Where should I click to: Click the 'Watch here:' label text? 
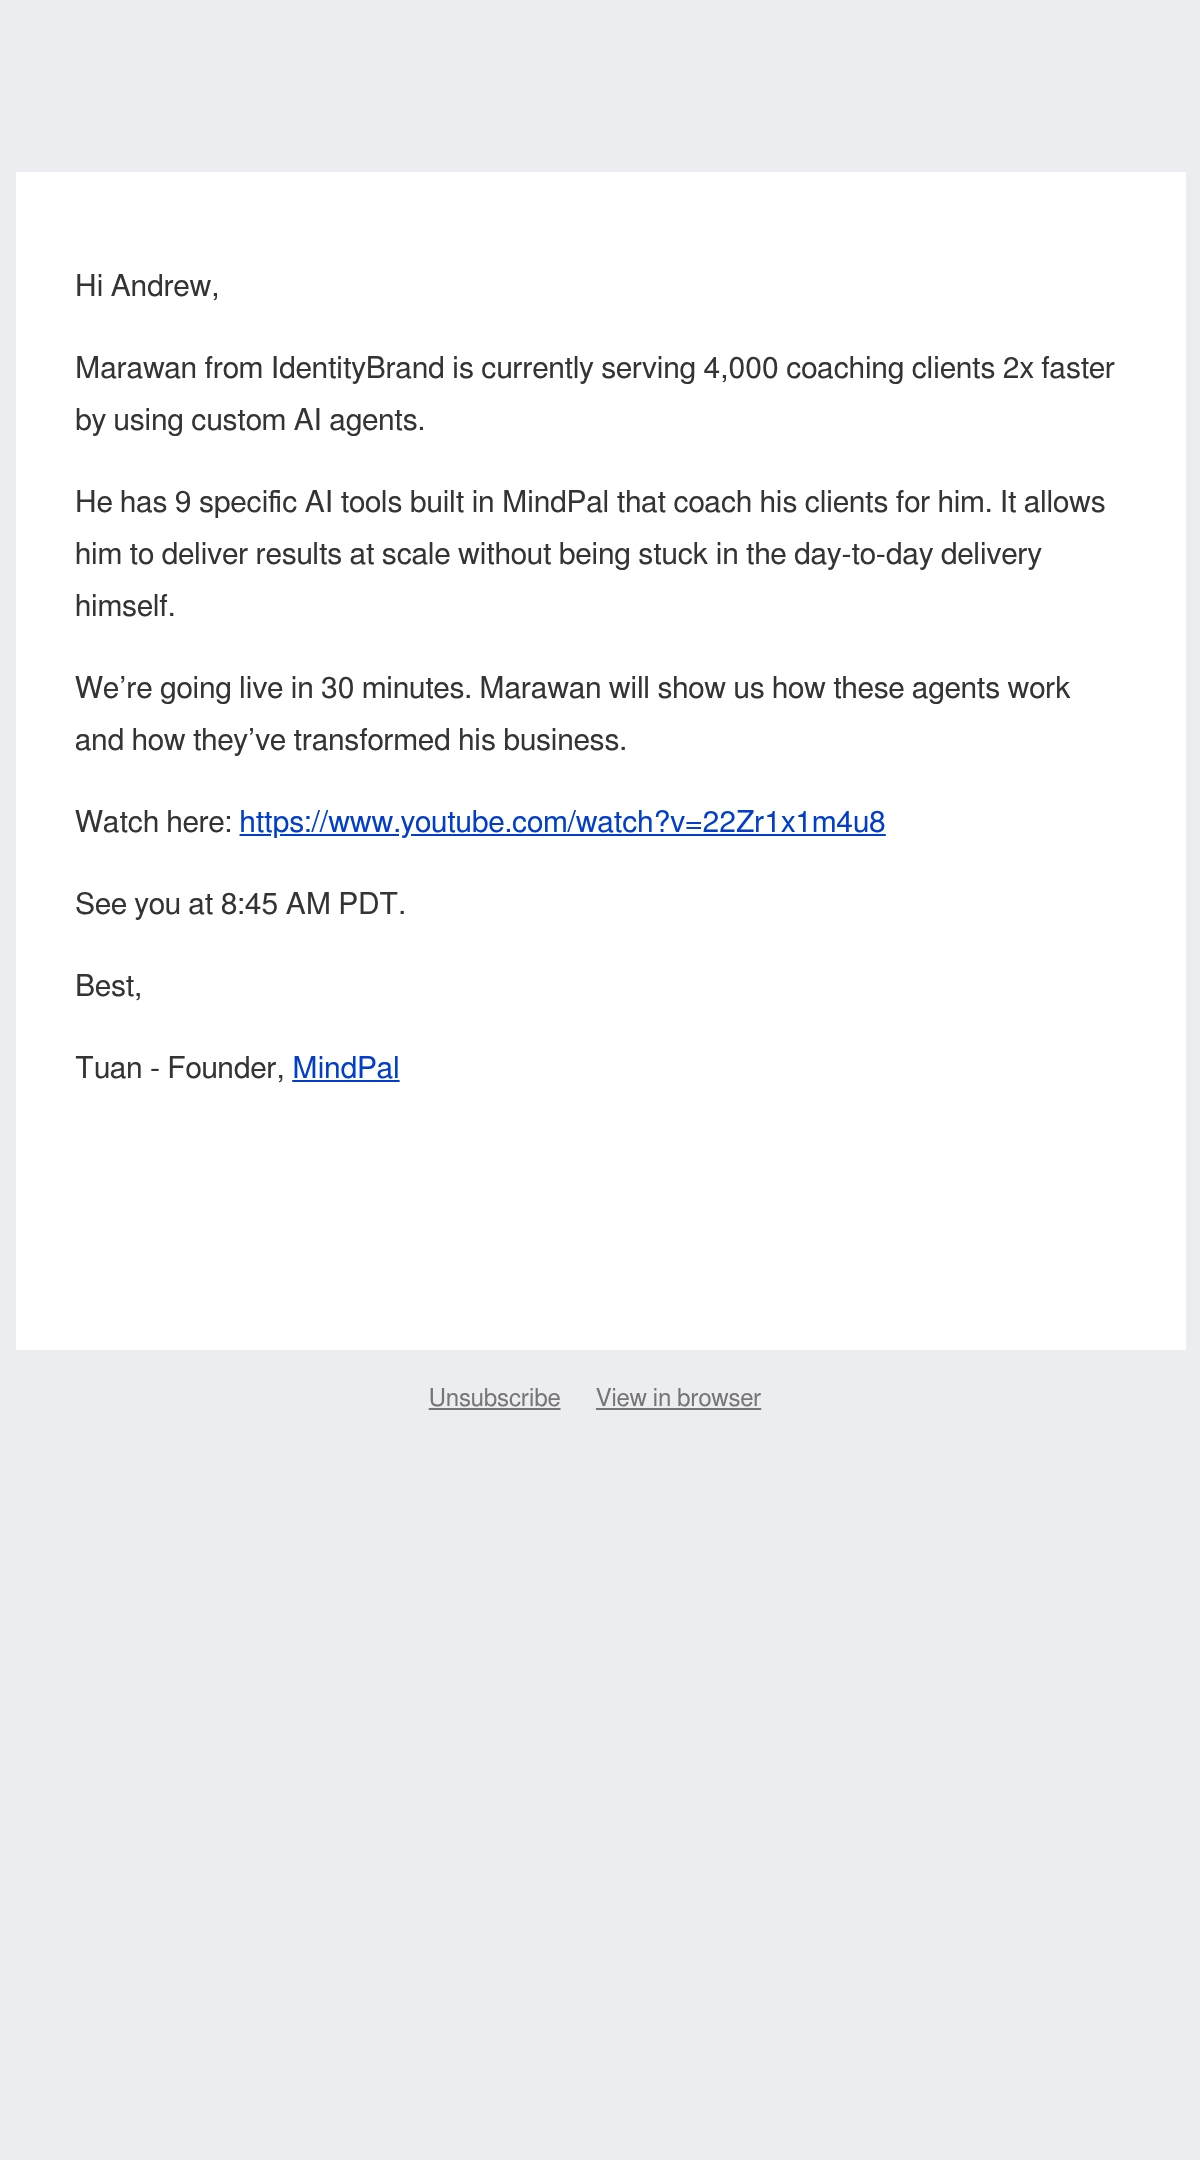pyautogui.click(x=154, y=822)
